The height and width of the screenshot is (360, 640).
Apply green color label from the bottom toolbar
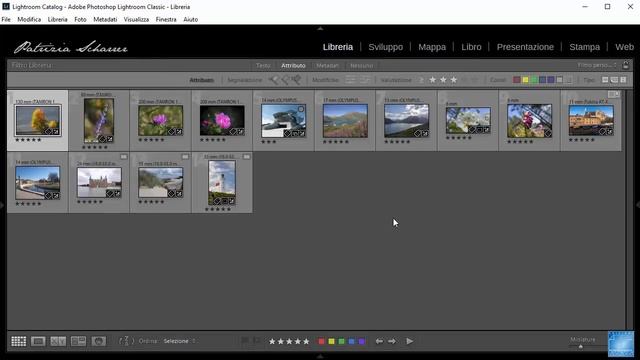pyautogui.click(x=342, y=341)
